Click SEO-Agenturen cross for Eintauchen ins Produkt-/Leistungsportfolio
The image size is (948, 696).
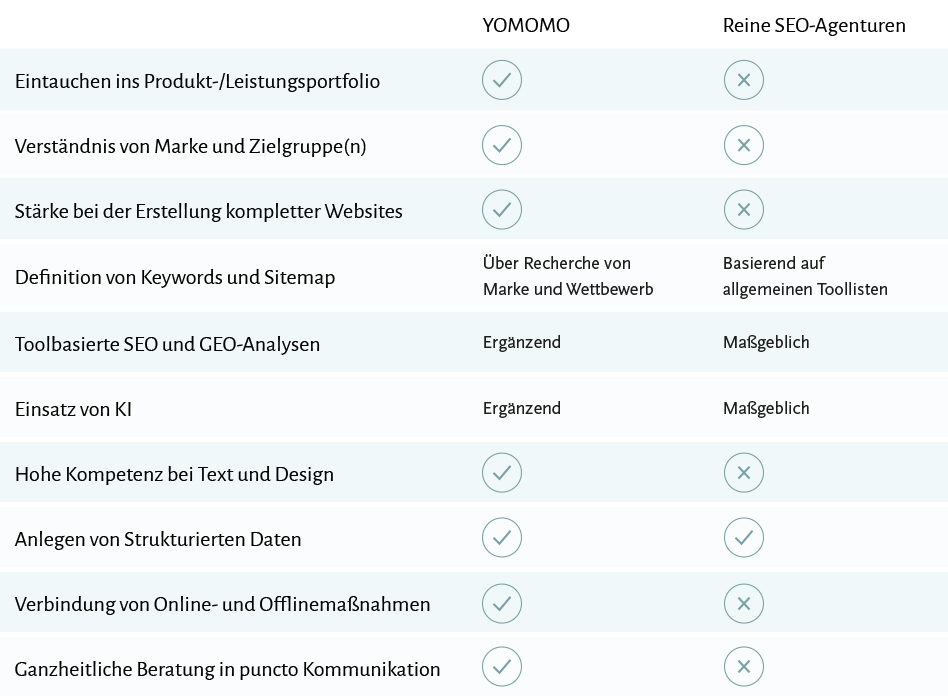tap(744, 80)
